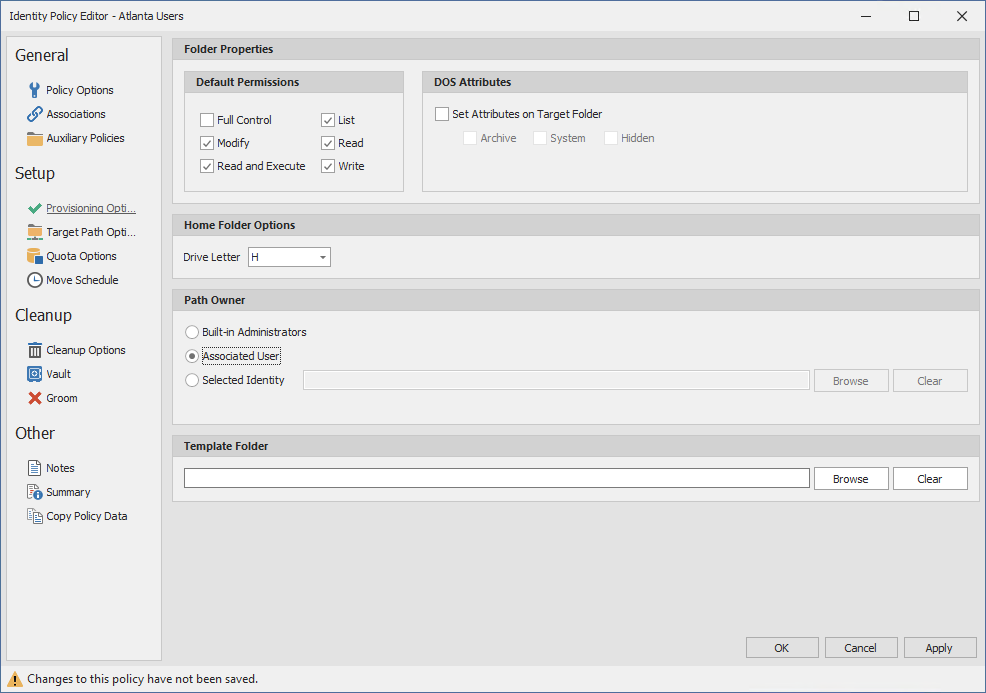Choose the Selected Identity radio option
The width and height of the screenshot is (986, 693).
point(192,380)
